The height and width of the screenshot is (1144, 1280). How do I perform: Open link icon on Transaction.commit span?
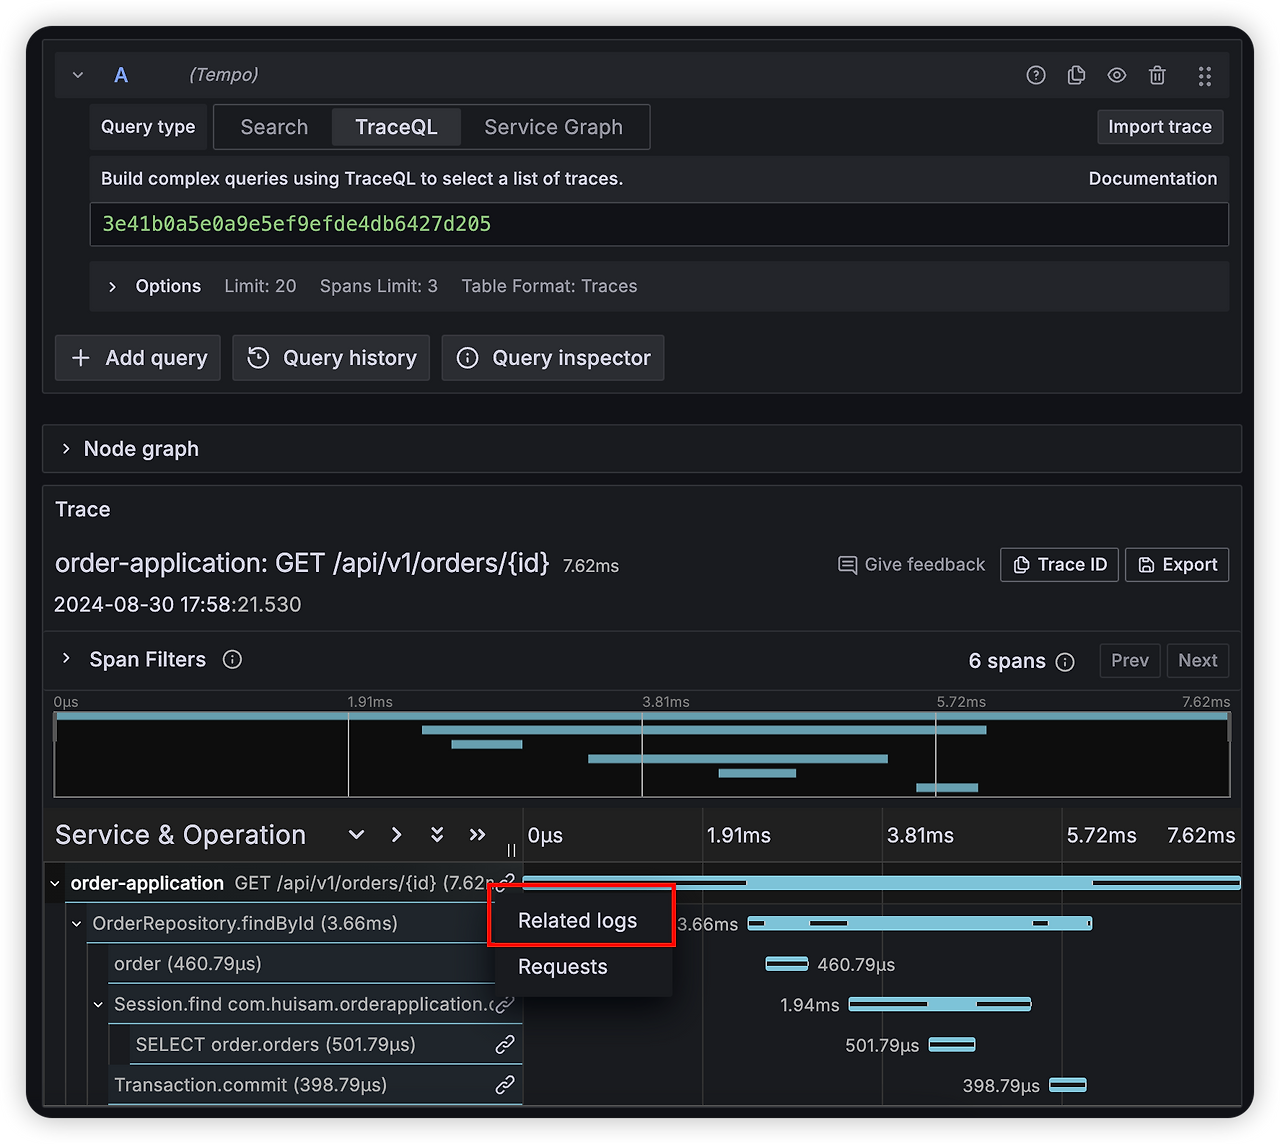(505, 1085)
